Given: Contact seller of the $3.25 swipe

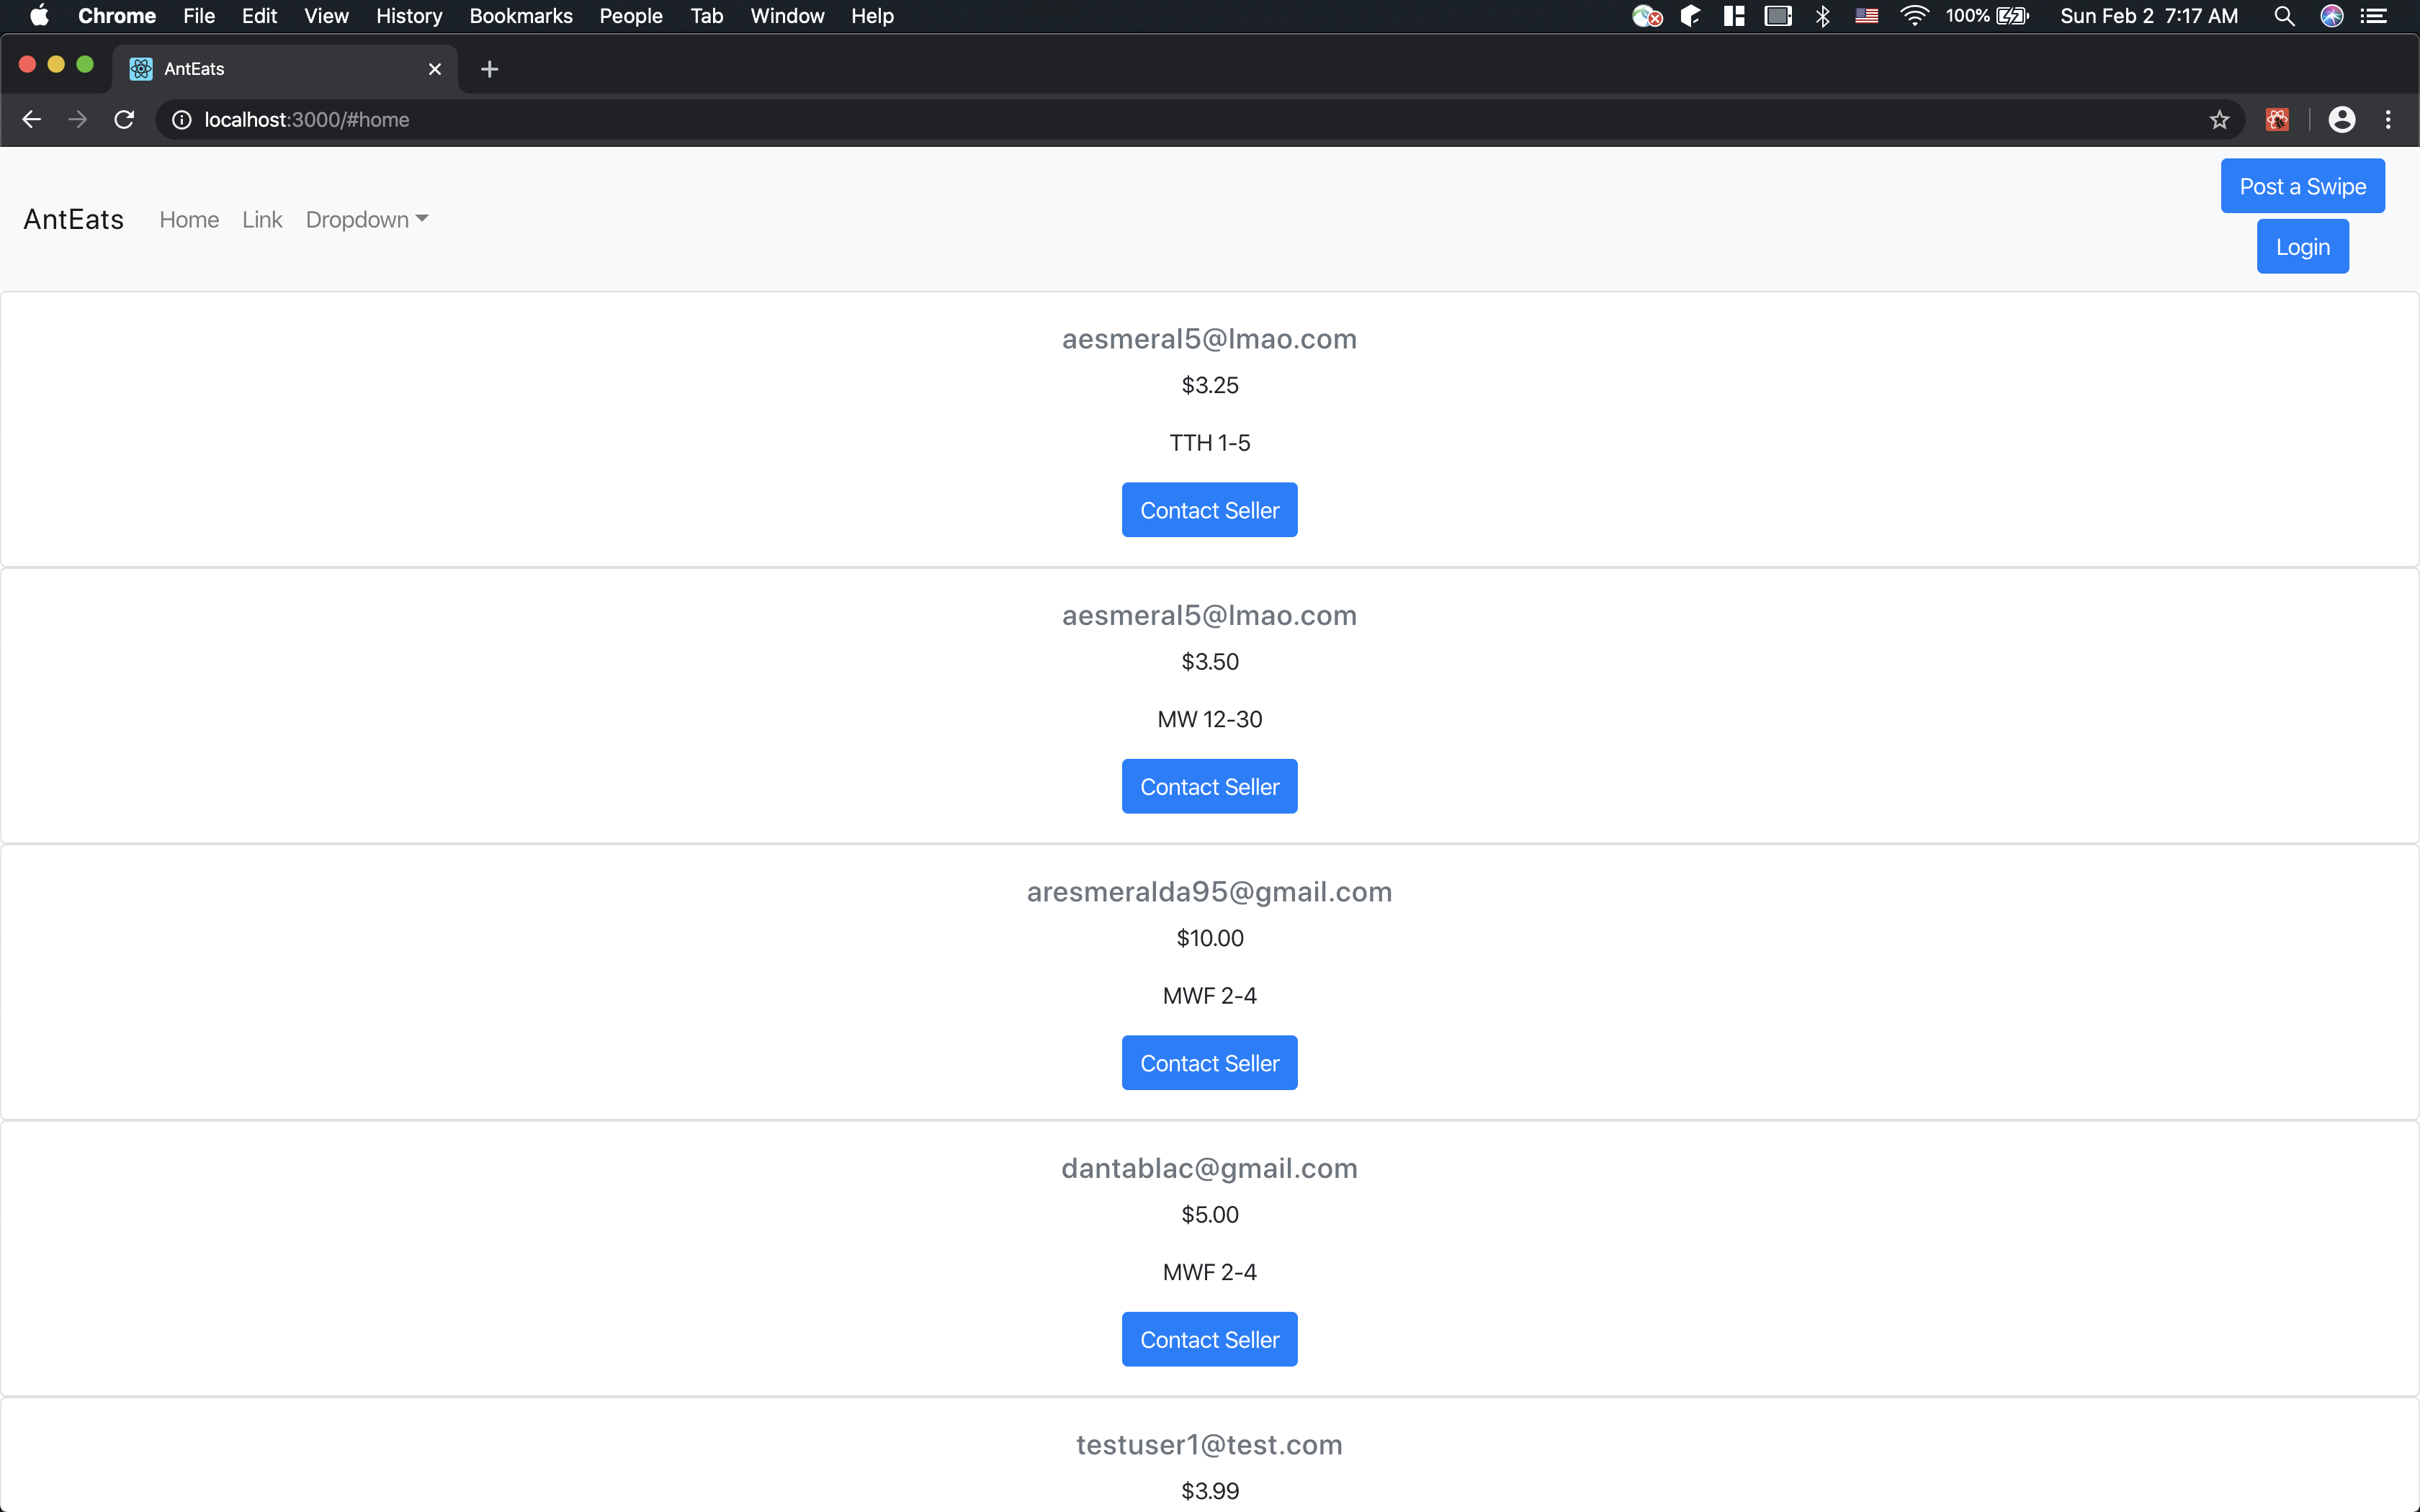Looking at the screenshot, I should 1209,511.
